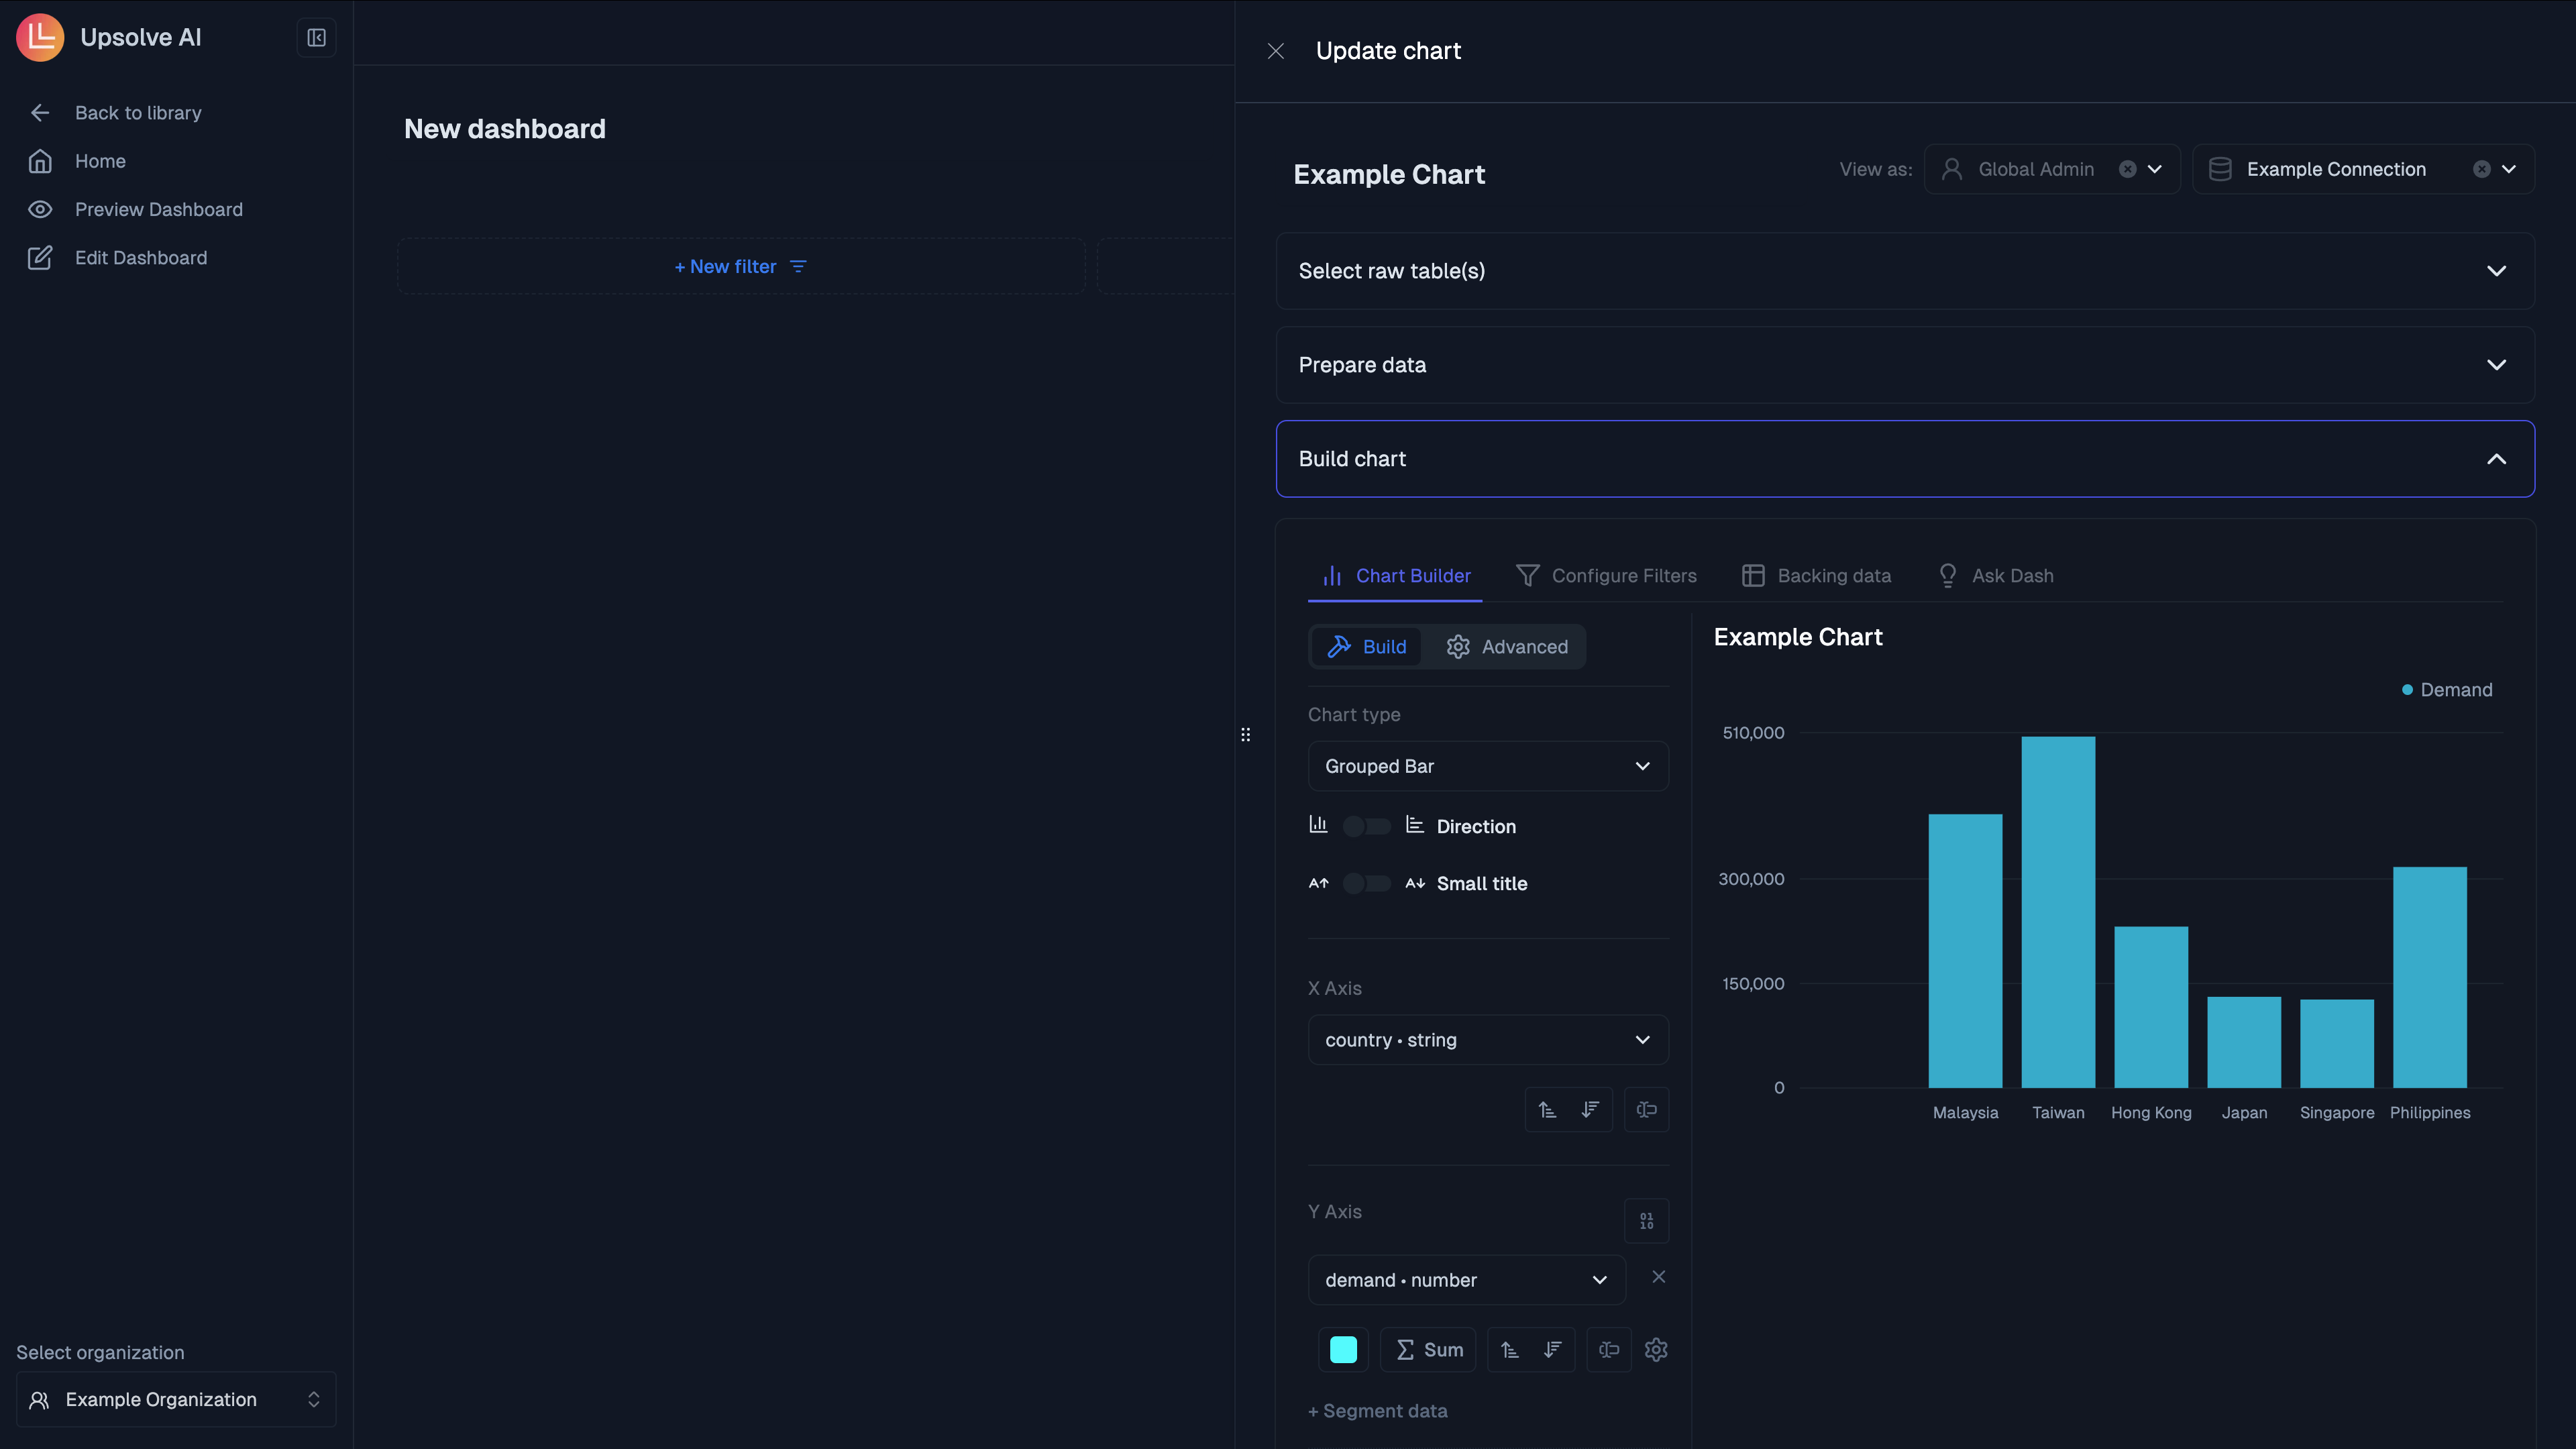Open the Ask Dash lightbulb tab

(x=1996, y=575)
